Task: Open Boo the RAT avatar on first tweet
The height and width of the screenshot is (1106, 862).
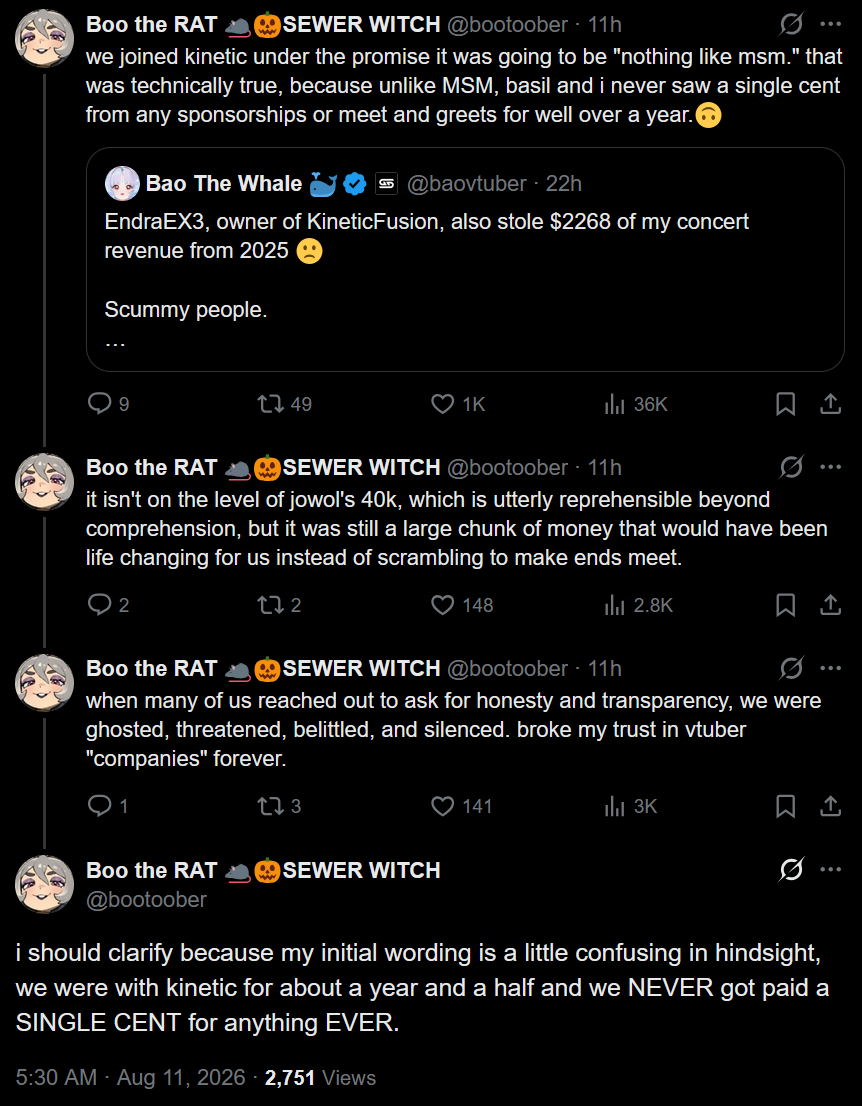Action: coord(44,38)
